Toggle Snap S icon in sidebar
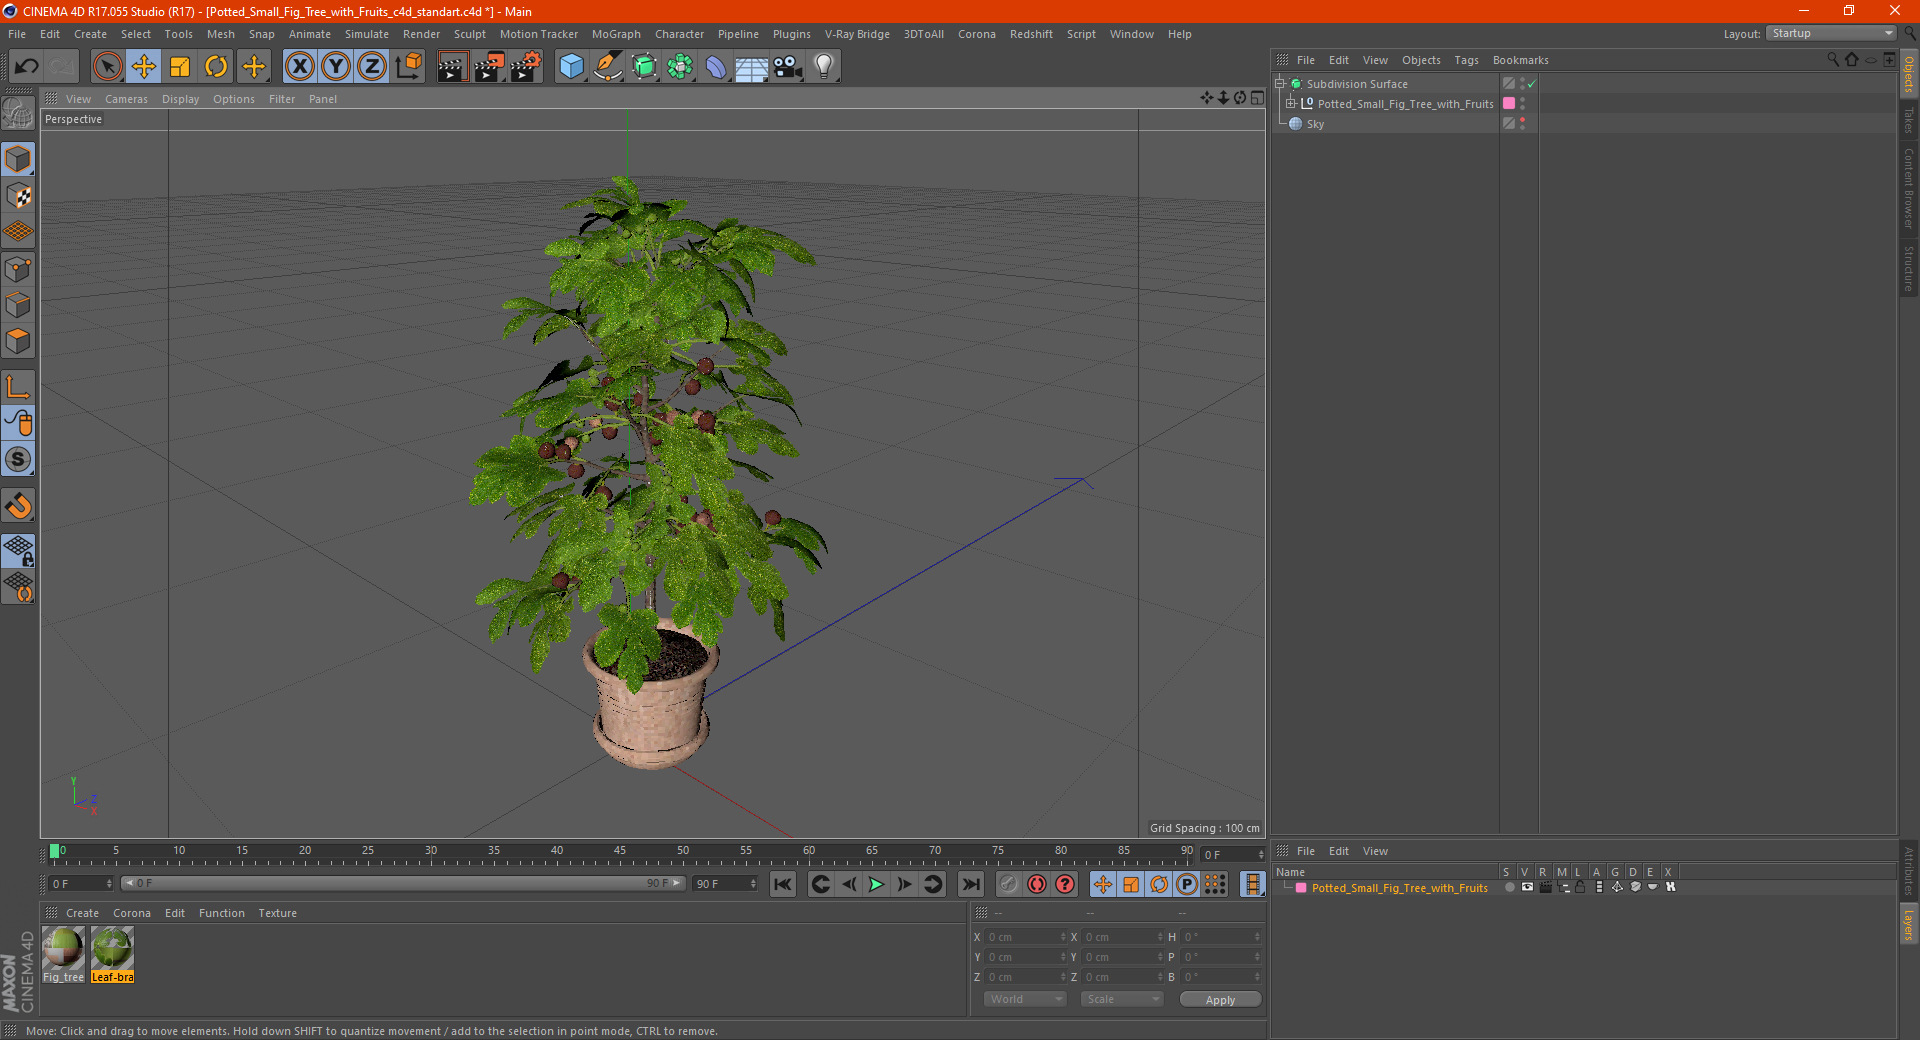 pyautogui.click(x=18, y=459)
